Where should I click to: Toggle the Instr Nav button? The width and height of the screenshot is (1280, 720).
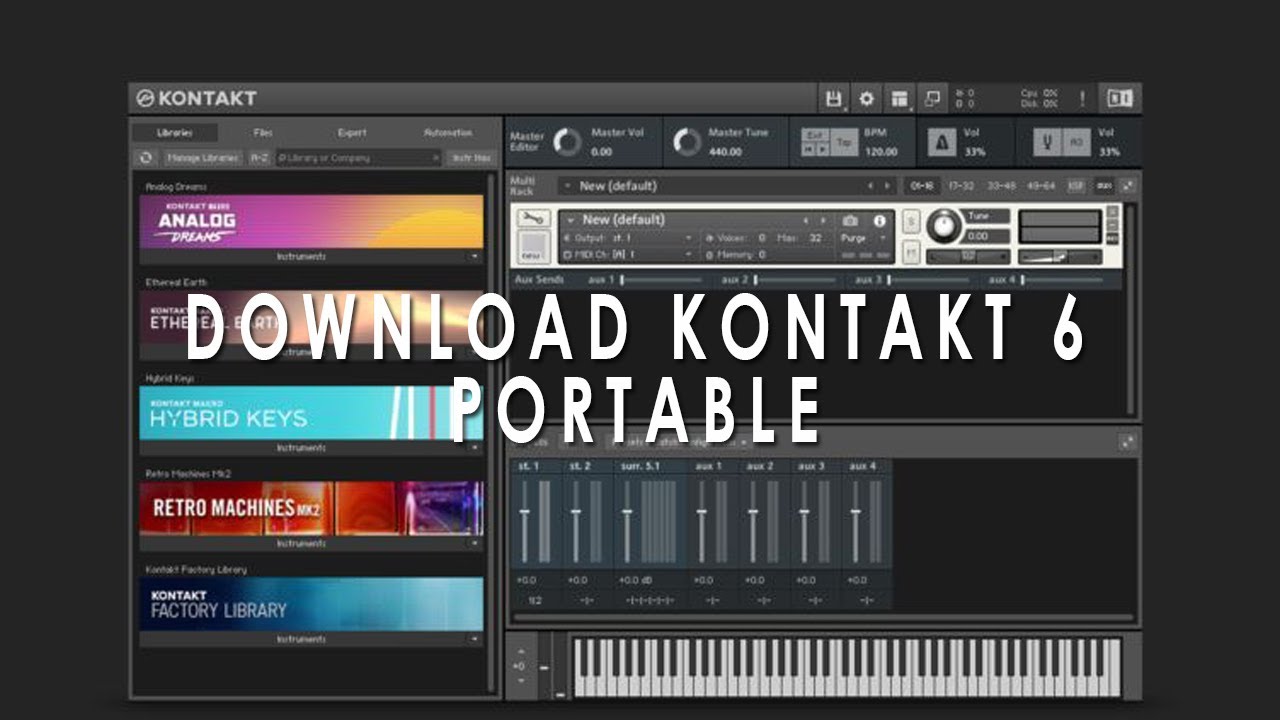(x=470, y=157)
